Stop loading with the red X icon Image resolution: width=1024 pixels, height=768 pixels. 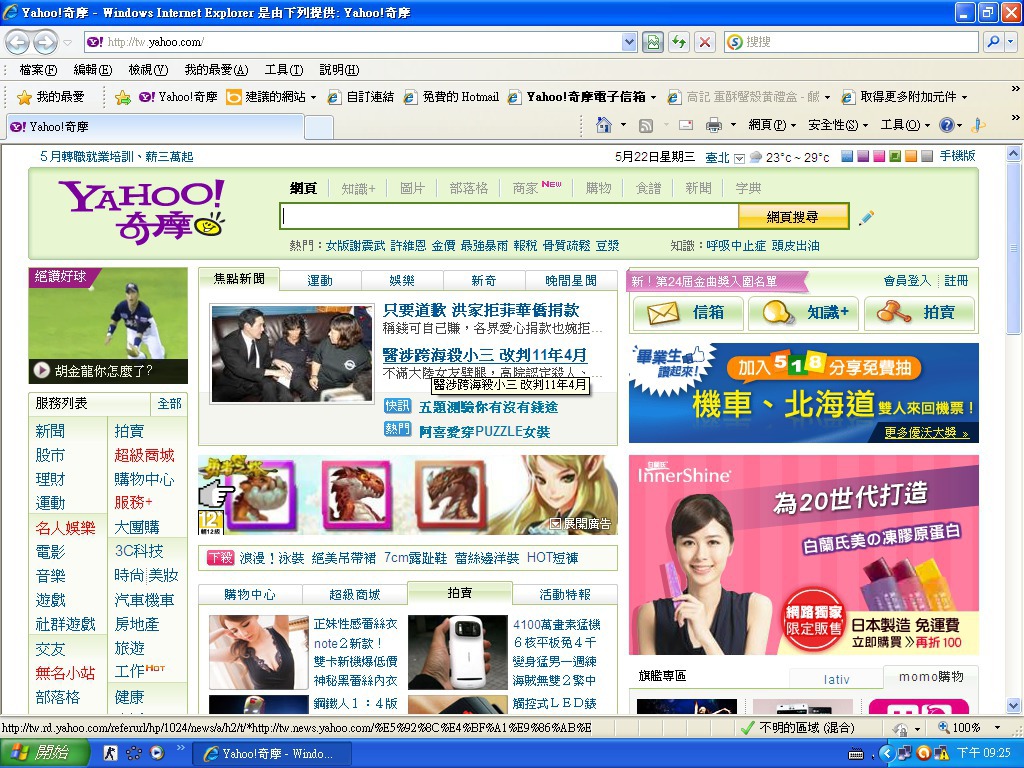click(705, 42)
